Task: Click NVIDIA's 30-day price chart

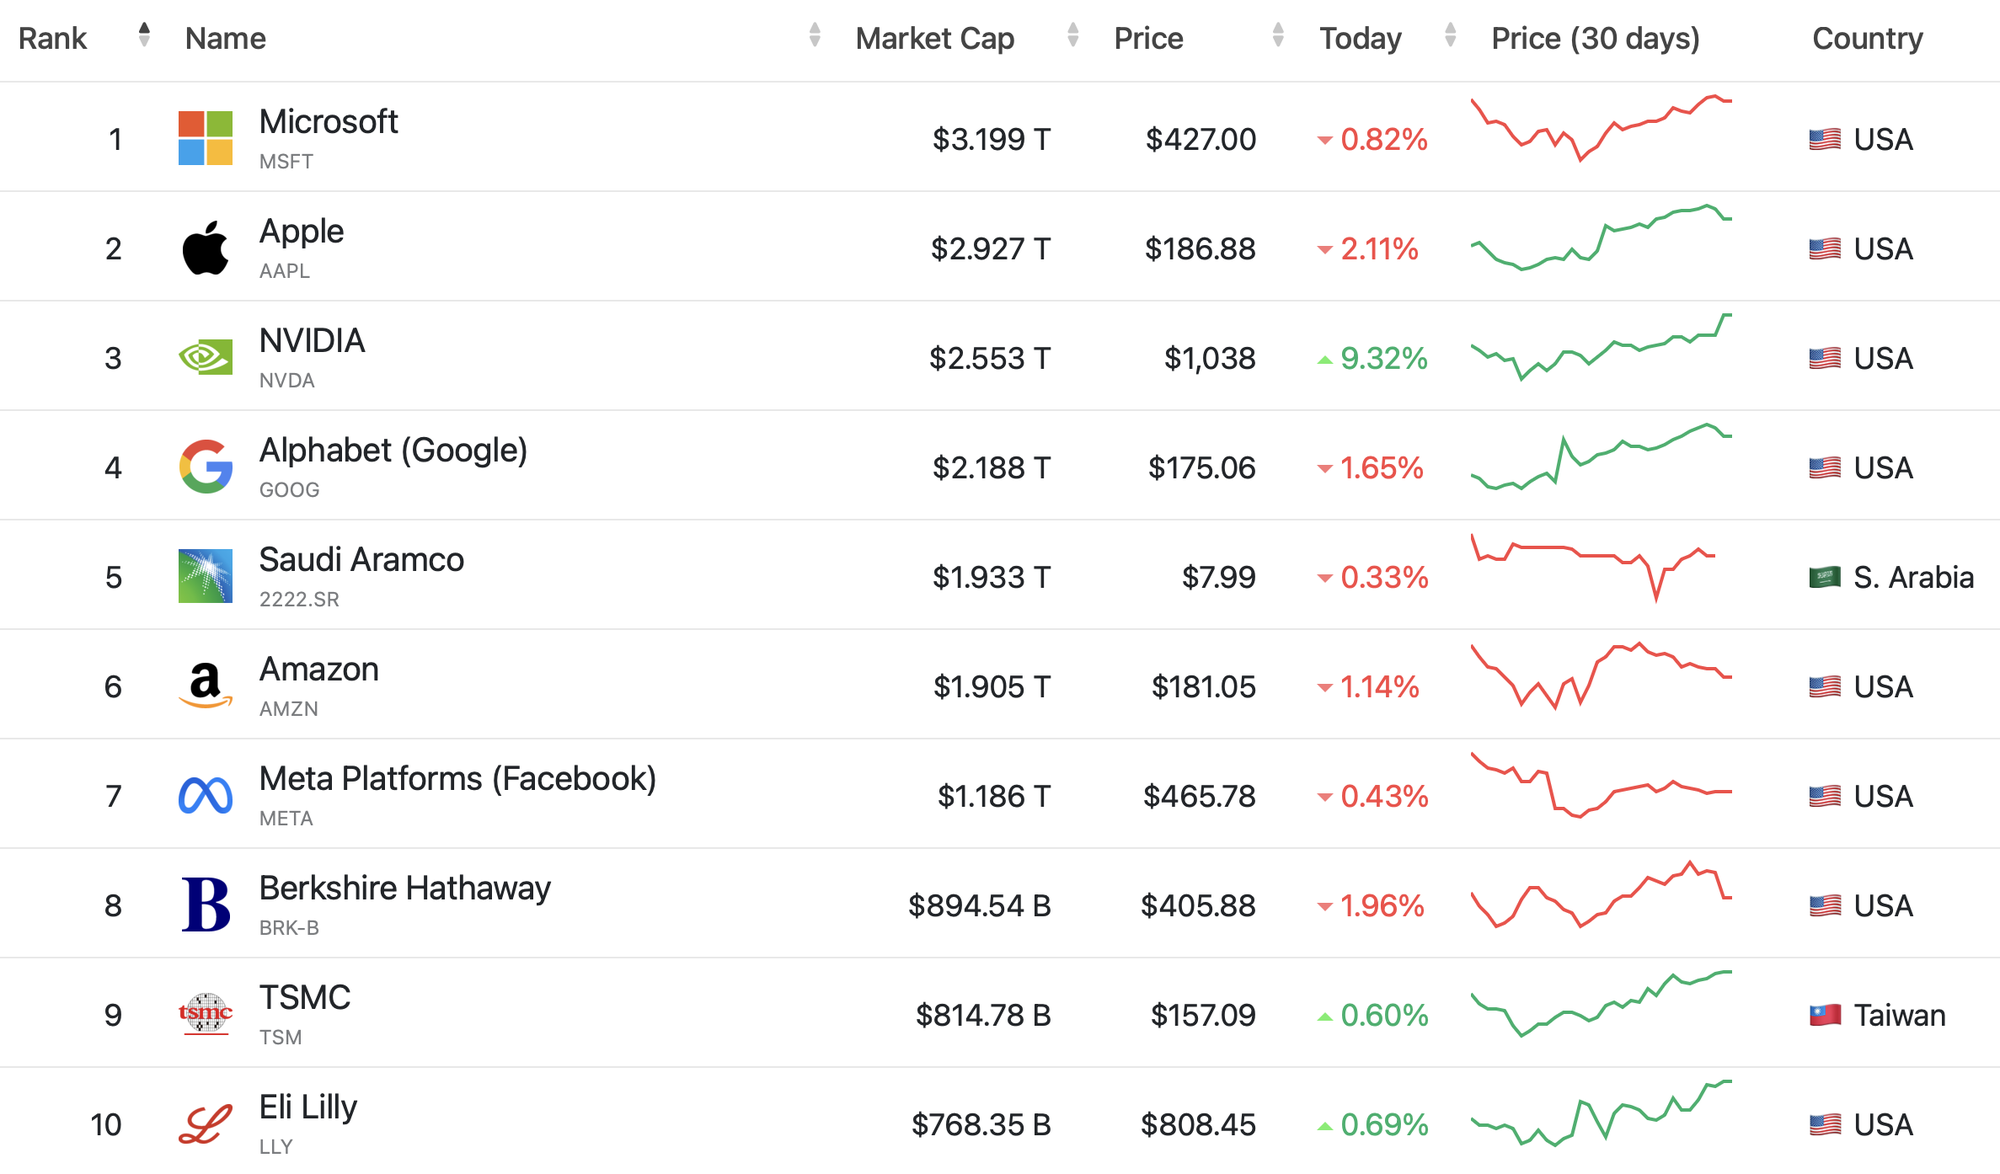Action: point(1601,347)
